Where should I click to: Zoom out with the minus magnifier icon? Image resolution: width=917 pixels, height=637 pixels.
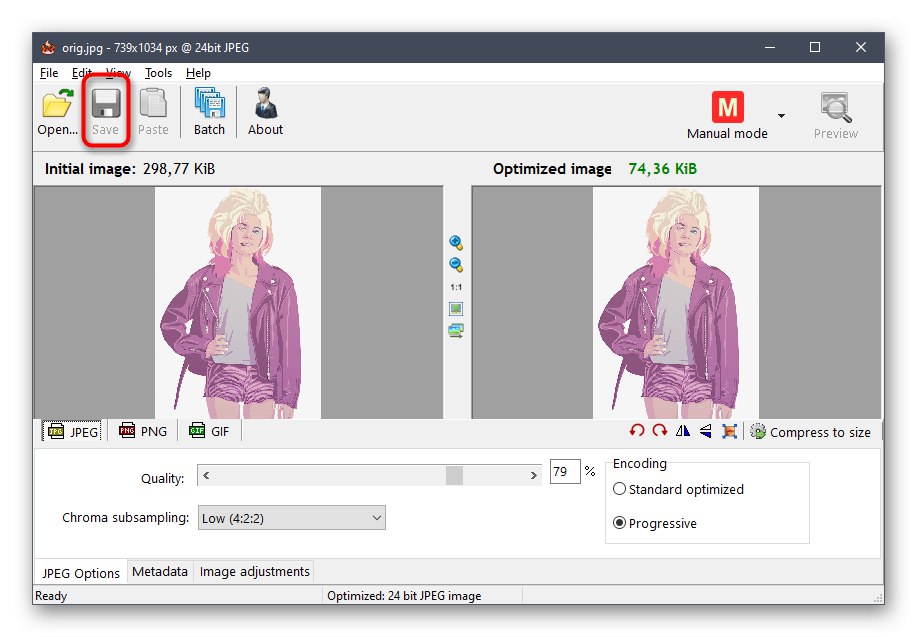(456, 265)
